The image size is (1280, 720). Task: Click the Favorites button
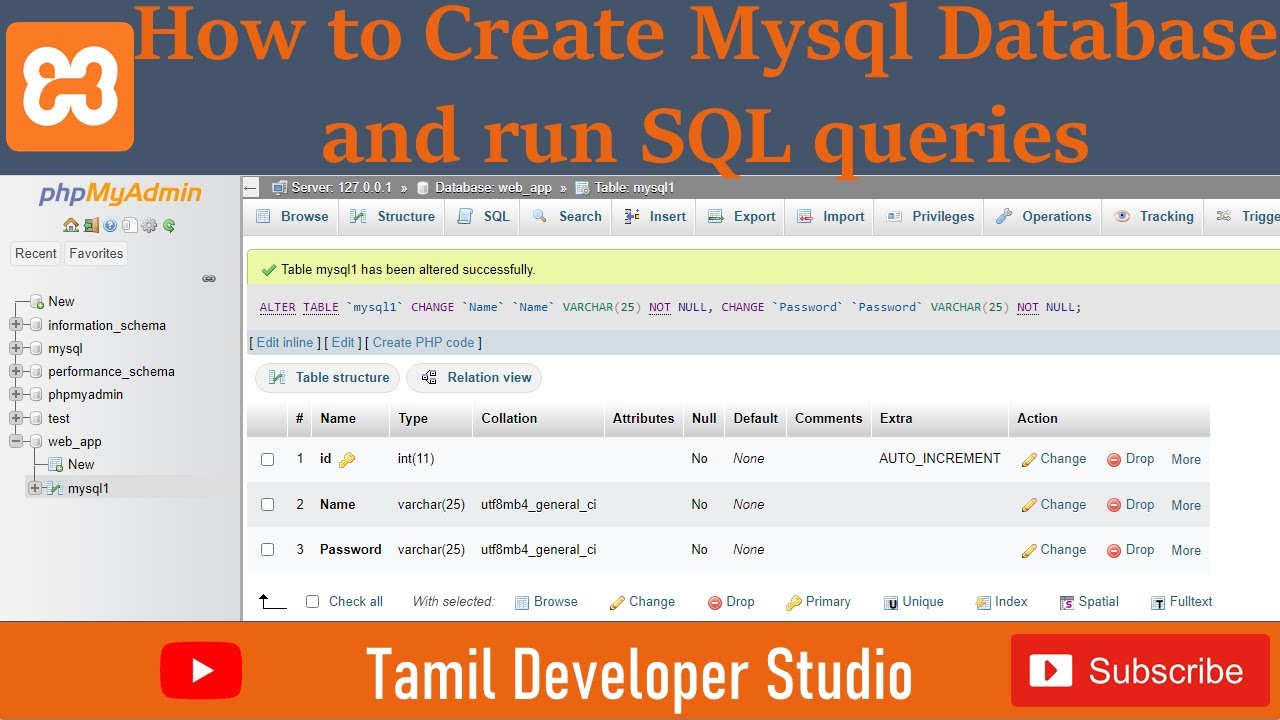click(96, 254)
